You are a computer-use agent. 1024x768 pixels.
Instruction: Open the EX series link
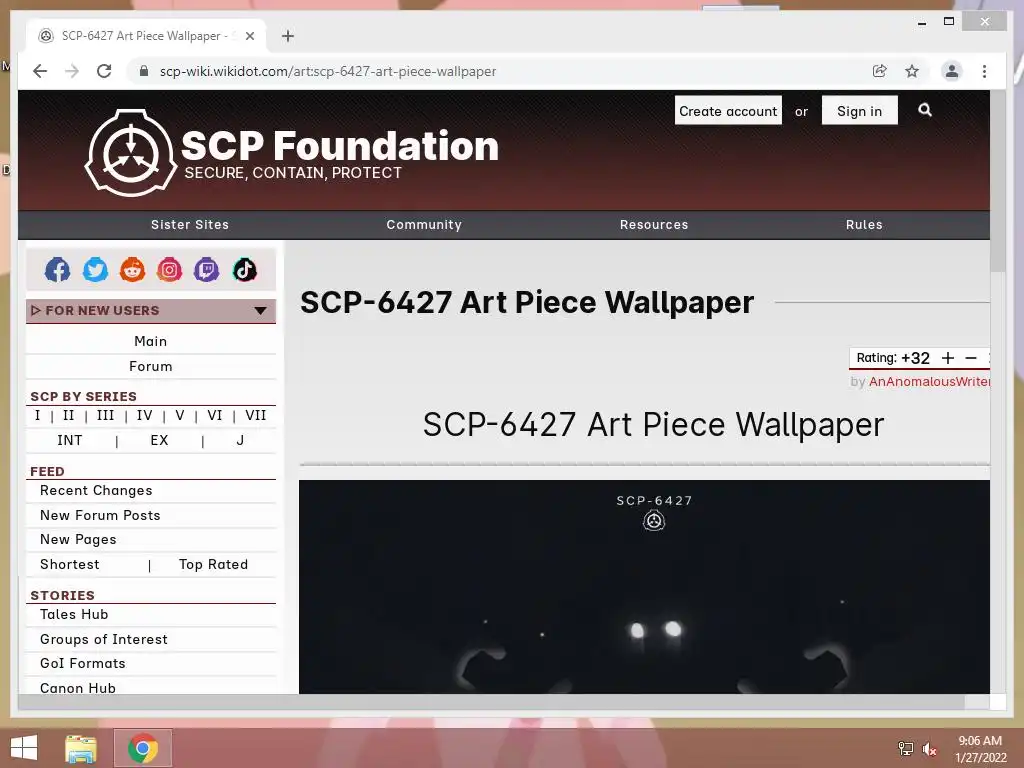tap(159, 440)
